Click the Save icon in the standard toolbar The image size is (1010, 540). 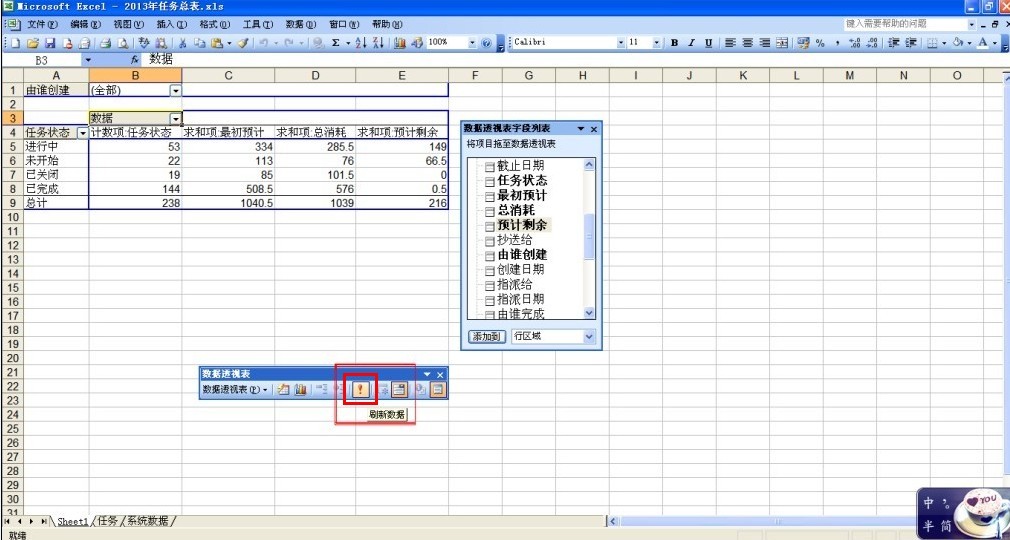50,43
